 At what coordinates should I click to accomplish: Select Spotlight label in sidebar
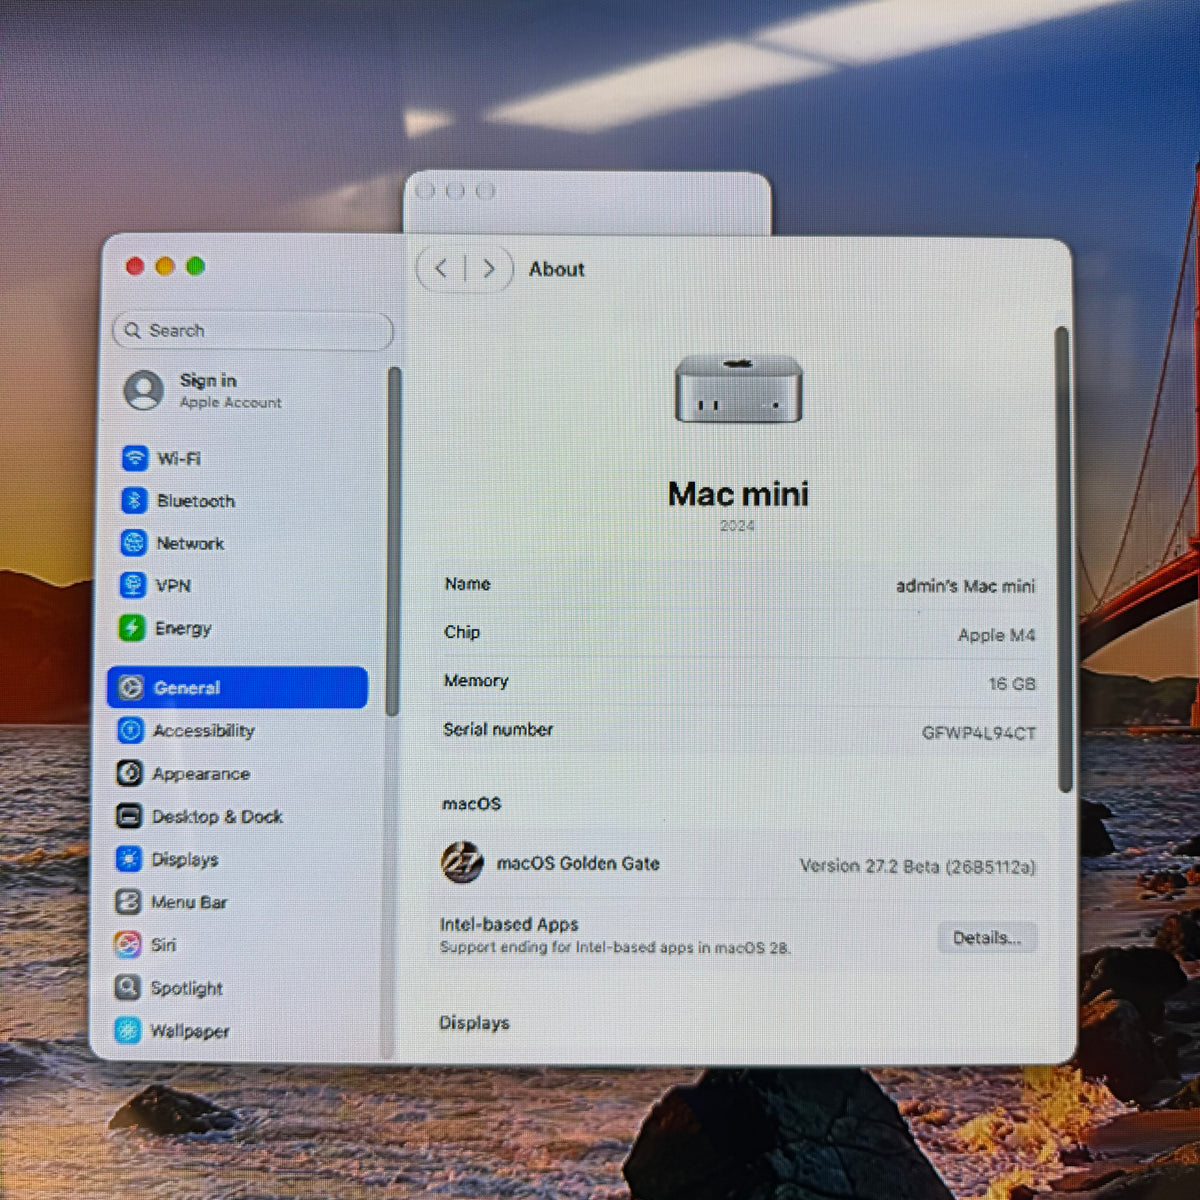click(x=187, y=988)
